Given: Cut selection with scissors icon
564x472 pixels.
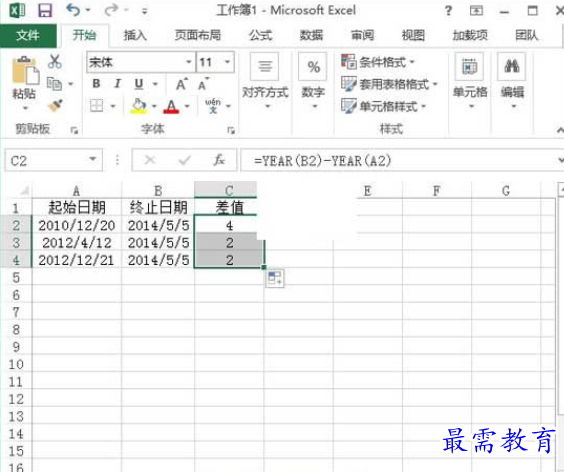Looking at the screenshot, I should point(55,62).
